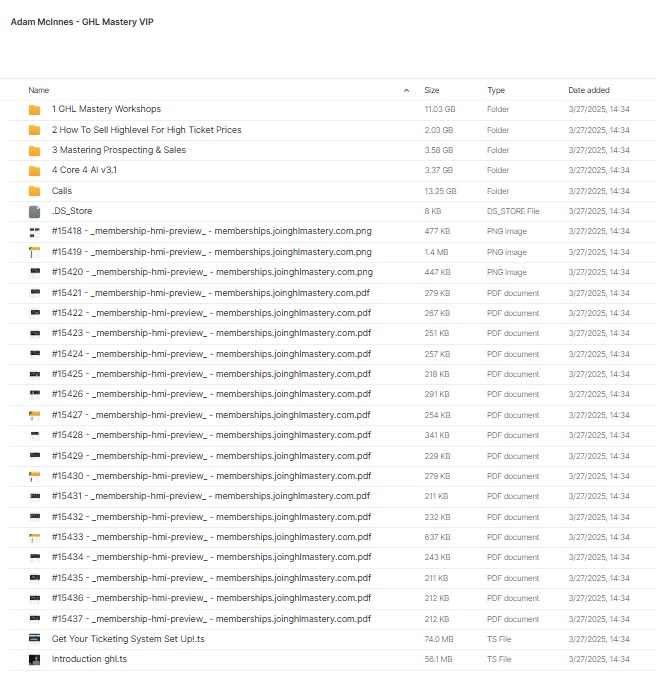Click folder icon for 1 GHL Mastery Workshops
Screen dimensions: 656x680
[x=34, y=110]
